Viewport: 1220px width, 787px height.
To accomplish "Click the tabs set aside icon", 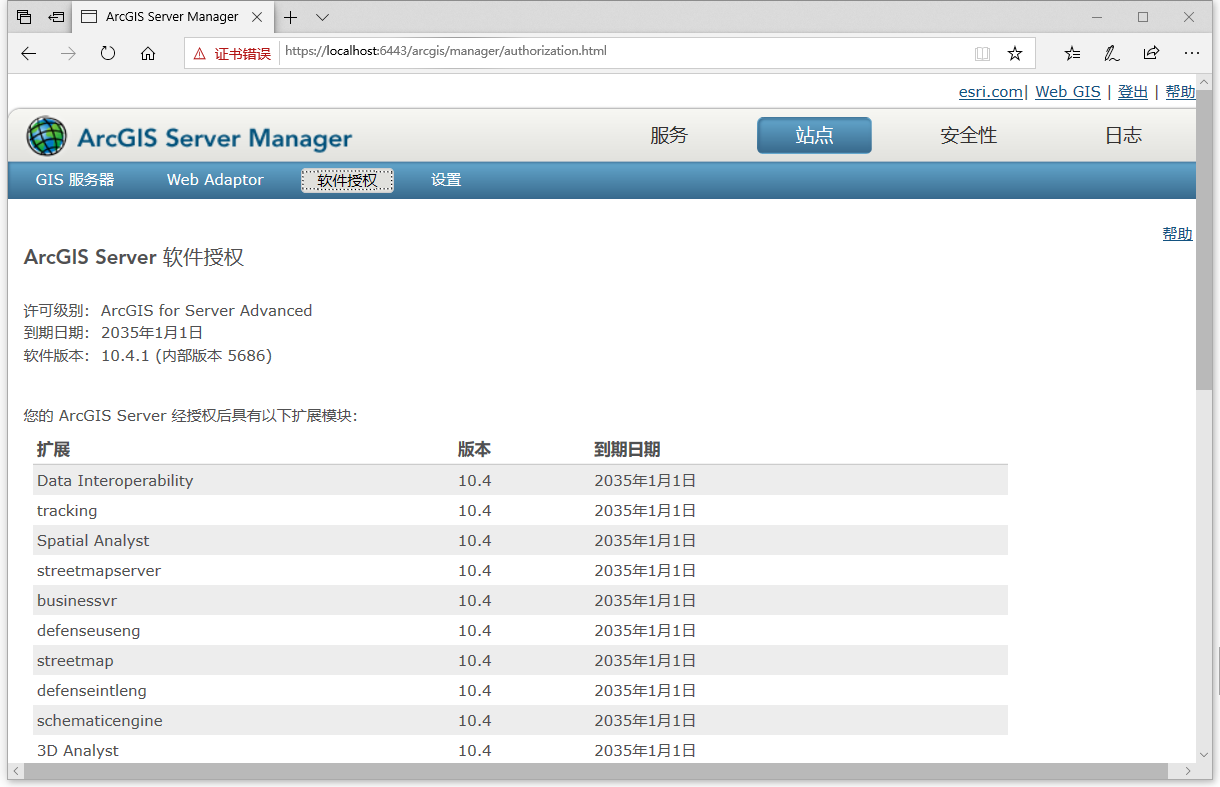I will point(24,17).
